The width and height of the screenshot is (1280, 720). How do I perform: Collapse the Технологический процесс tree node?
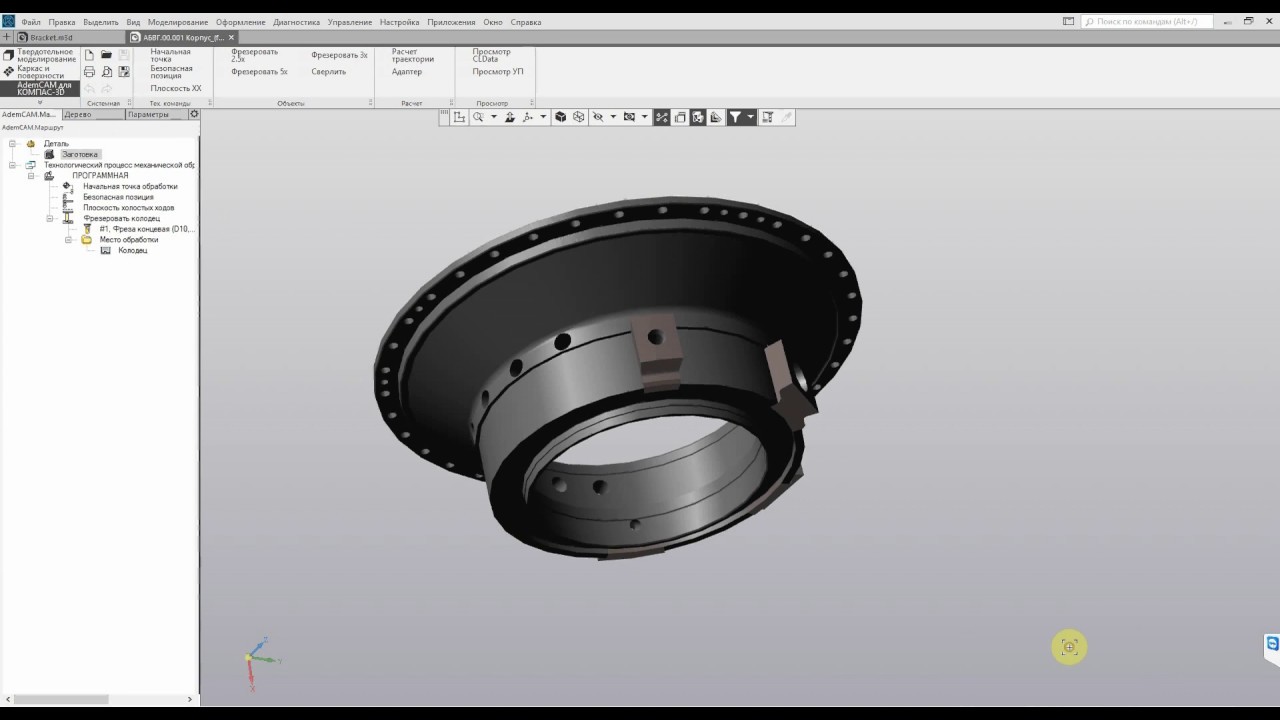[13, 165]
